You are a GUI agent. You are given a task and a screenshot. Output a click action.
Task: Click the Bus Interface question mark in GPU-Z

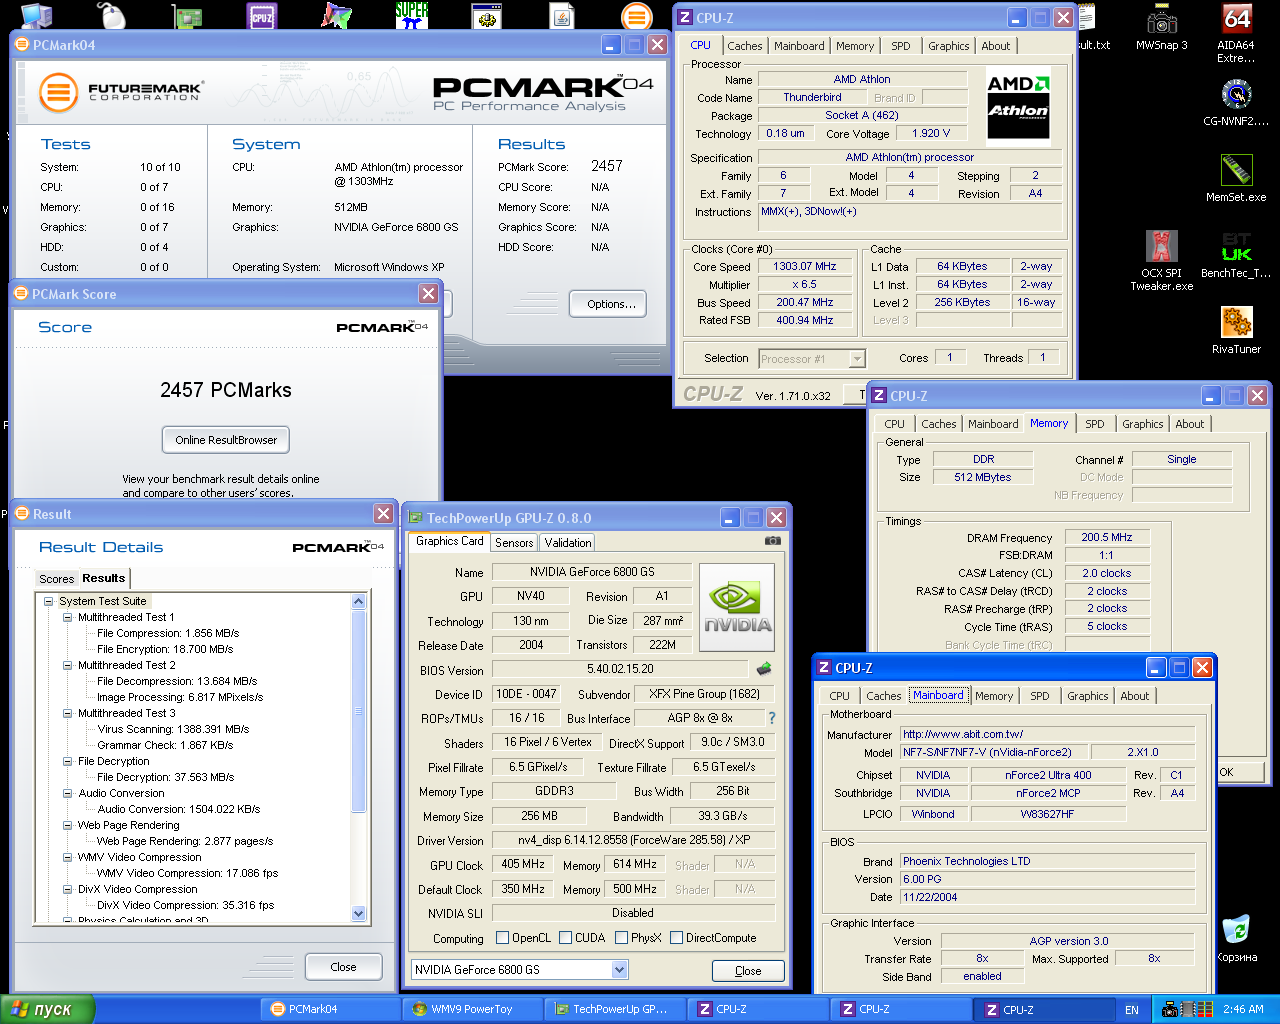(x=771, y=717)
